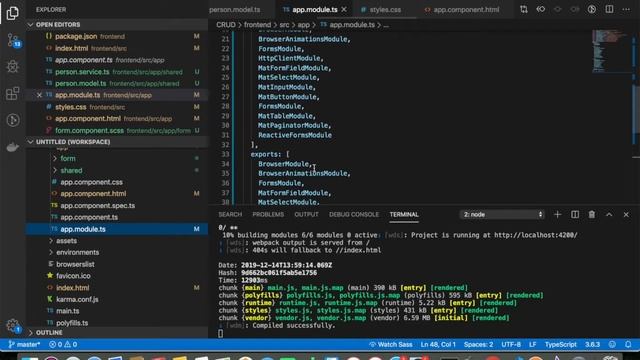Screen dimensions: 640x360
Task: Open form.component.scss in Open Editors
Action: click(118, 131)
